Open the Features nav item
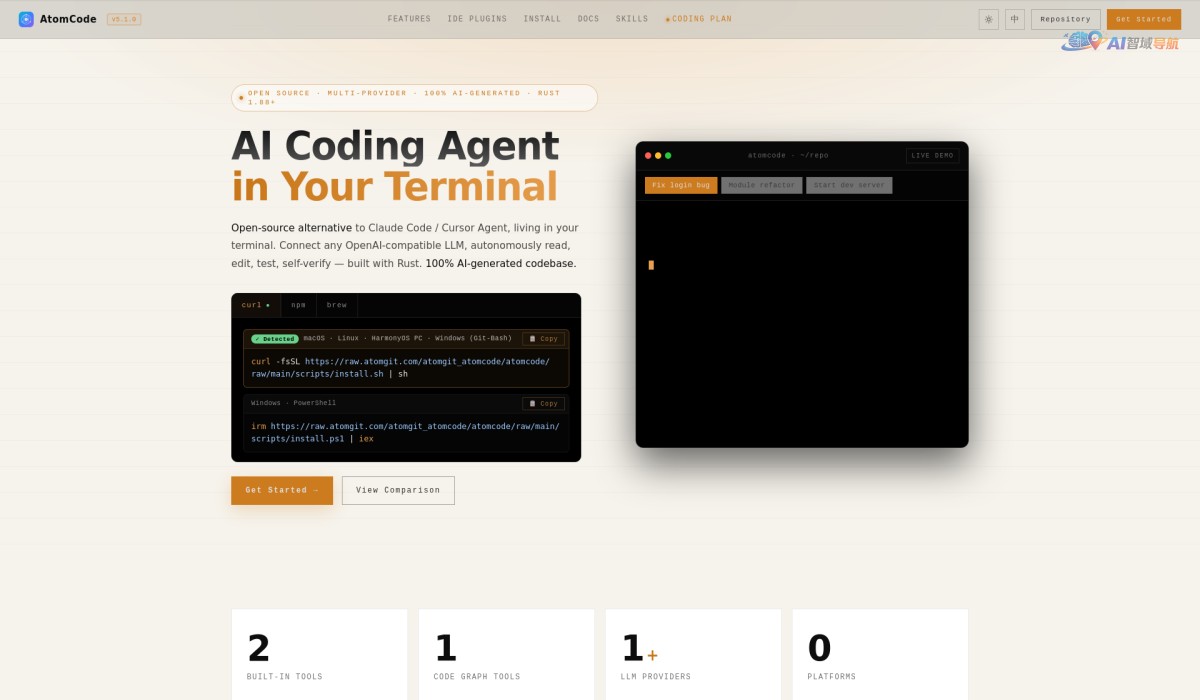The image size is (1200, 700). click(x=409, y=19)
